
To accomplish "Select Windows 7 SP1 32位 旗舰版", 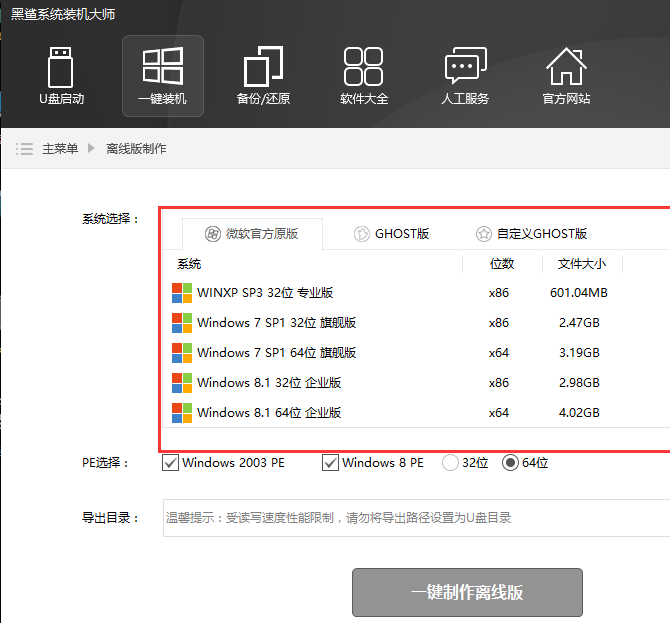I will [417, 323].
